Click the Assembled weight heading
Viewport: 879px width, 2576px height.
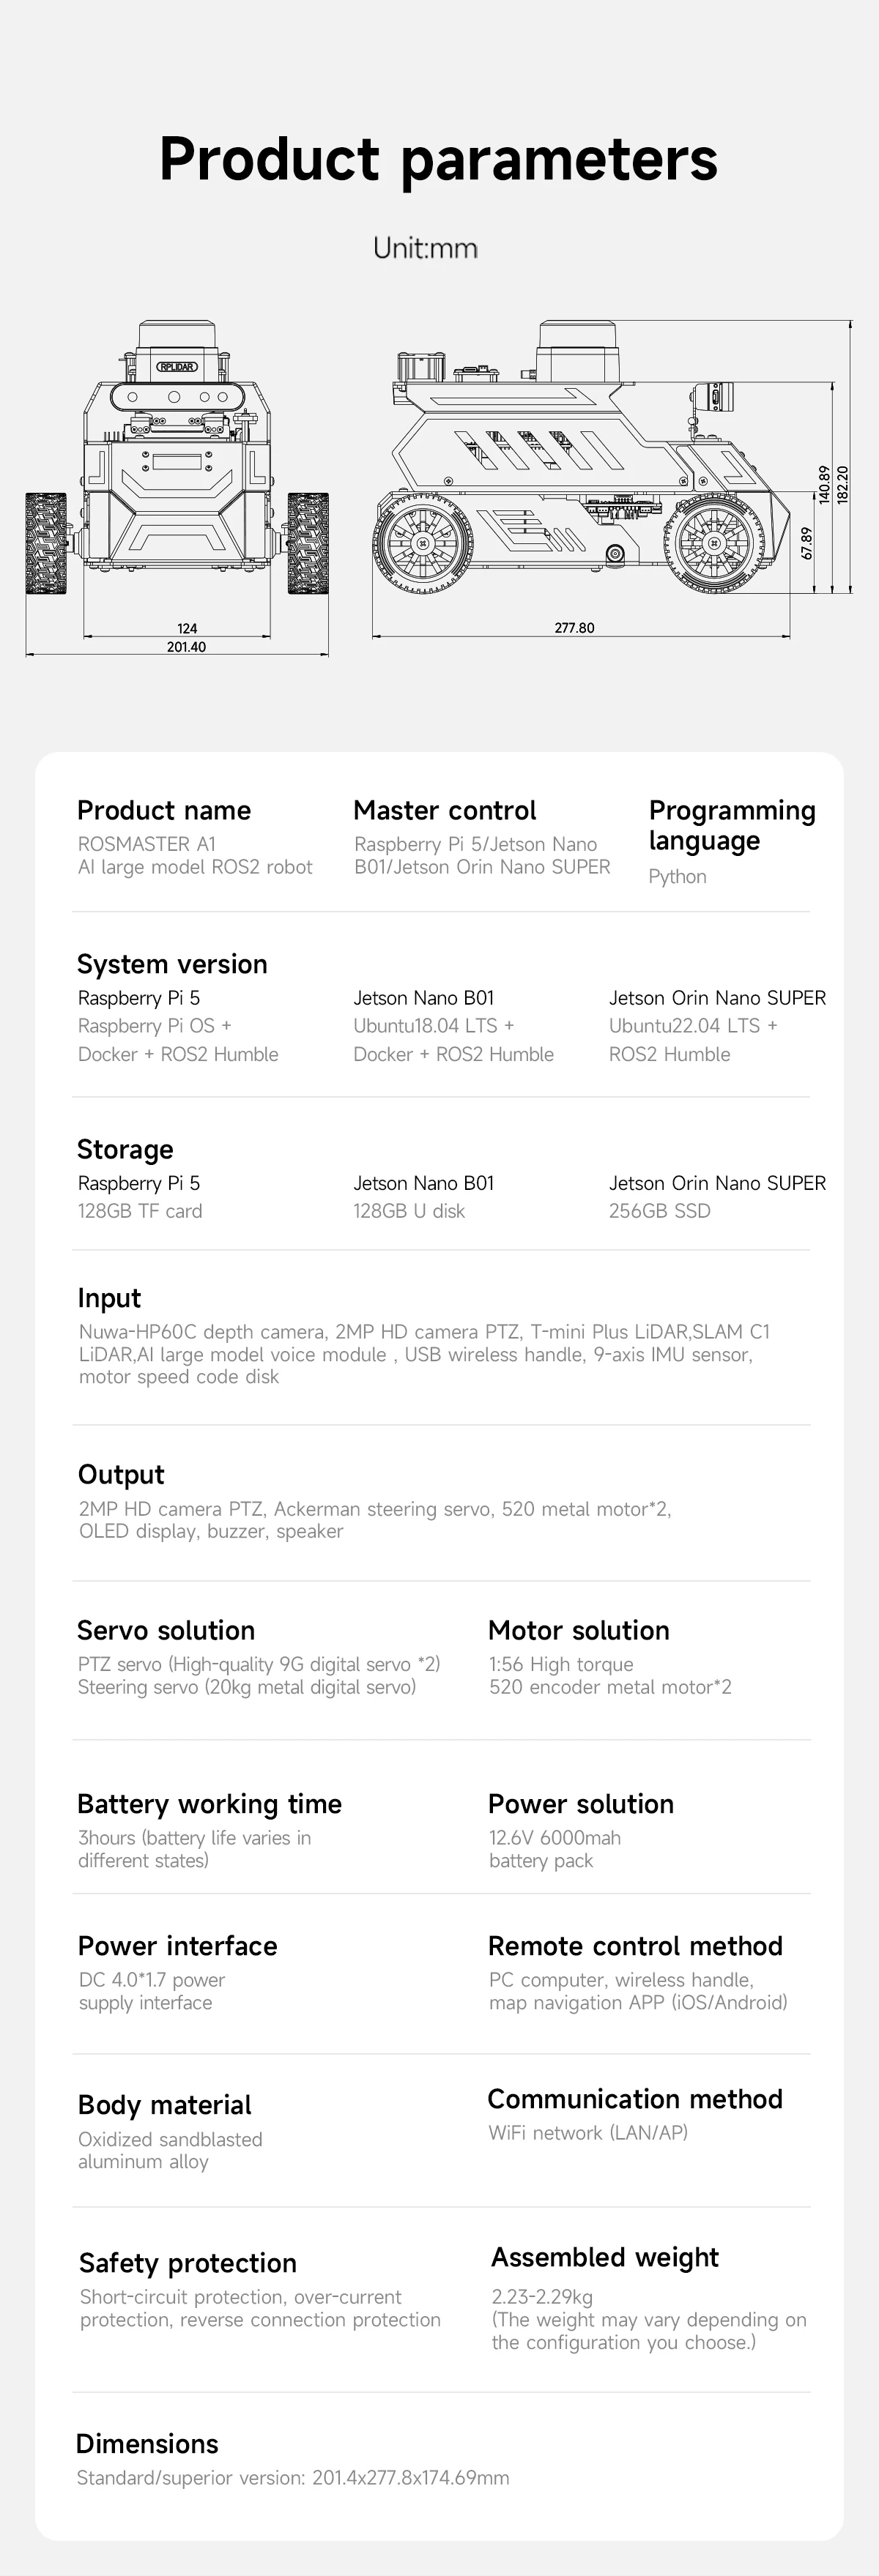[605, 2257]
